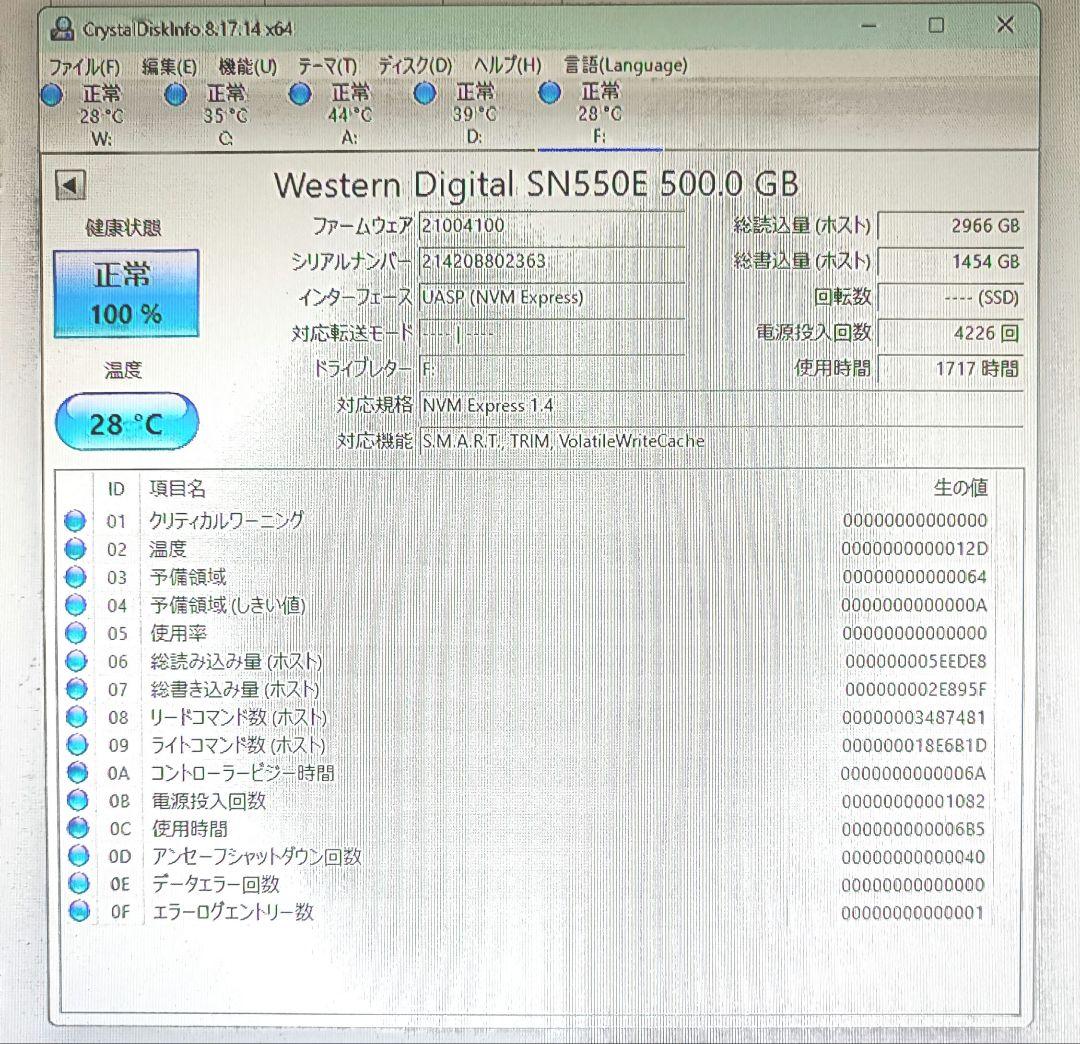
Task: Click status orb for ID 01 クリティカルワーニング
Action: (x=74, y=521)
